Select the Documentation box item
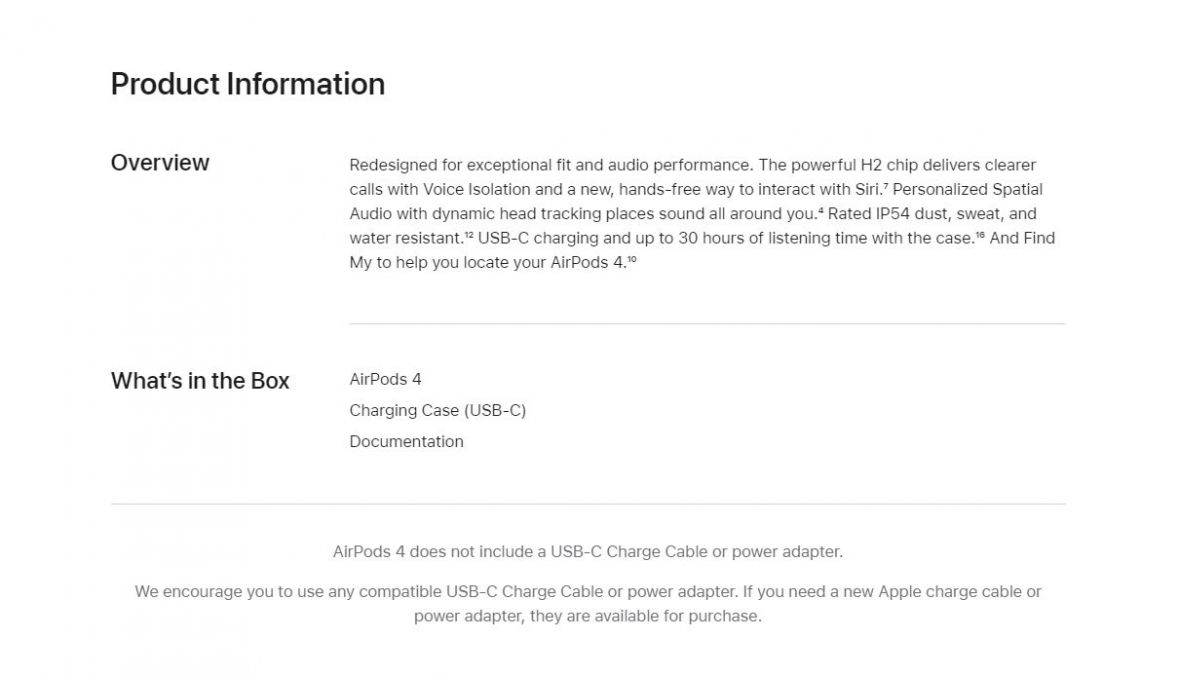 [x=406, y=442]
